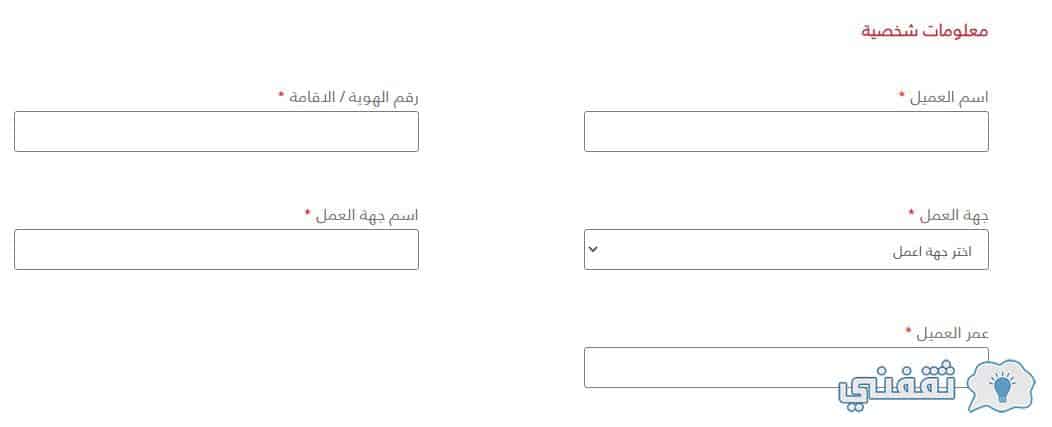The image size is (1052, 427).
Task: Click the جهة العمل dropdown label
Action: (x=953, y=215)
